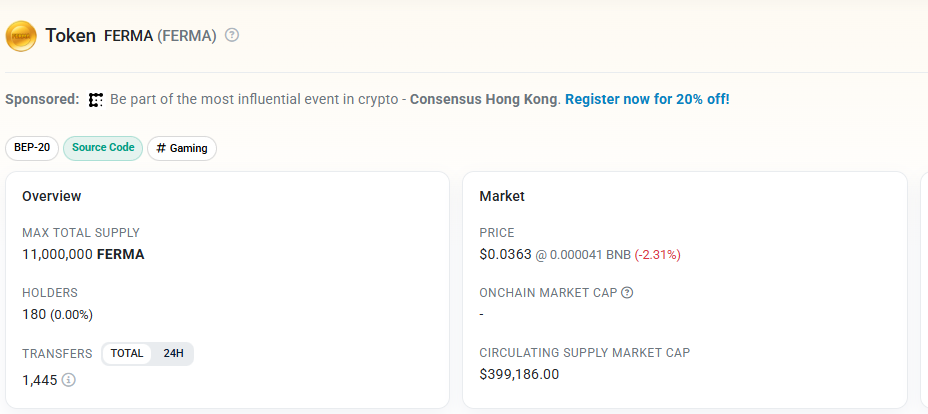Click the Overview card heading
Image resolution: width=928 pixels, height=414 pixels.
point(52,196)
